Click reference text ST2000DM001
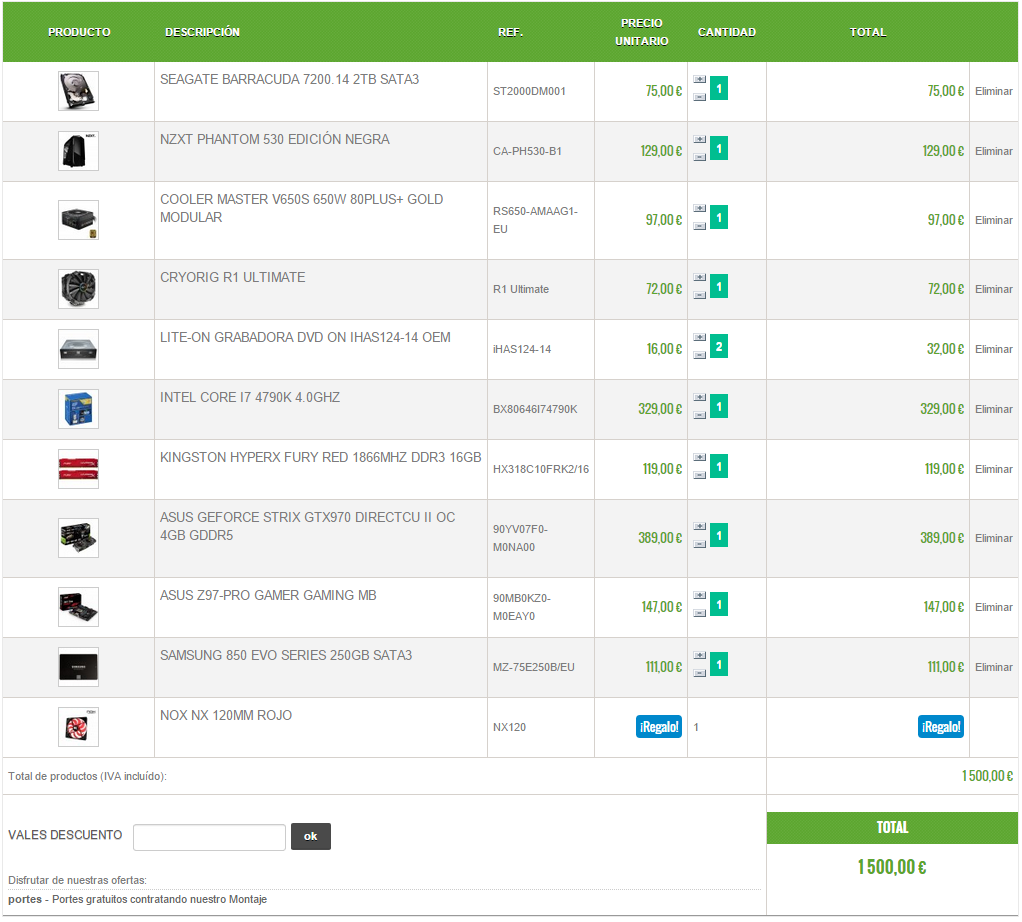This screenshot has height=922, width=1022. point(529,91)
